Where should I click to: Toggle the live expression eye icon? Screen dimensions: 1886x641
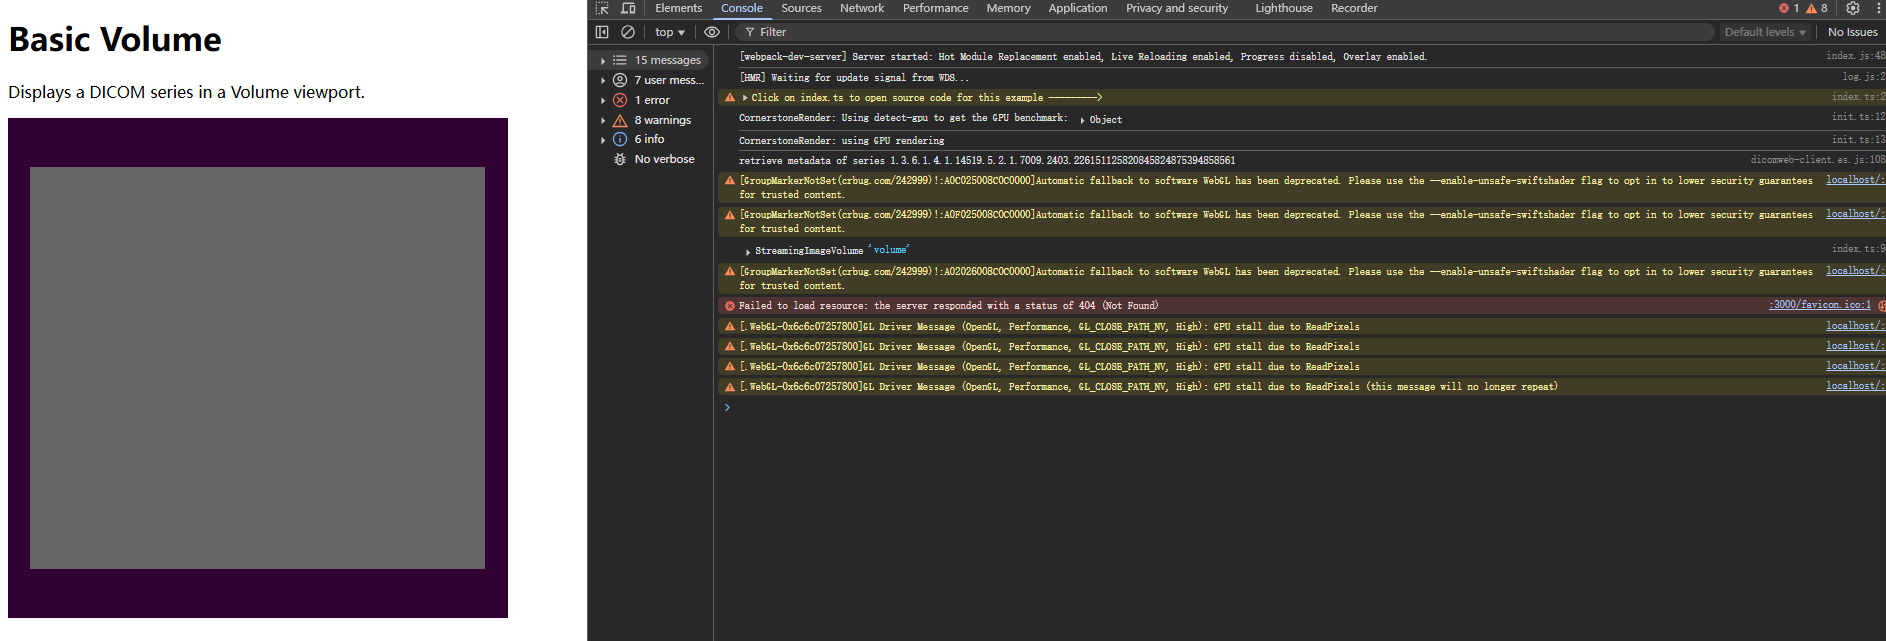712,32
